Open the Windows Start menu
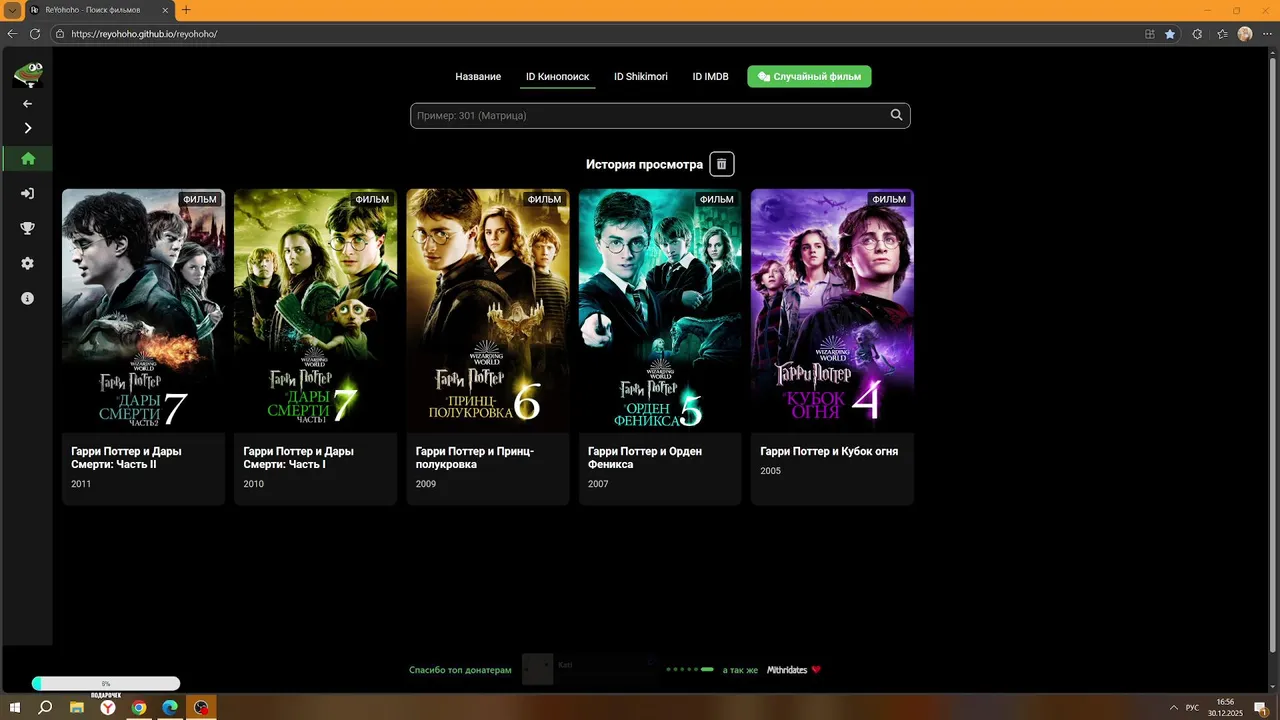The height and width of the screenshot is (720, 1280). [14, 707]
